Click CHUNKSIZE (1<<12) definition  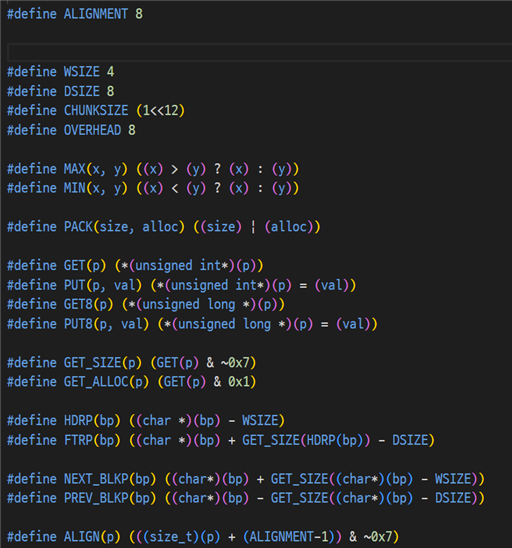pos(96,110)
